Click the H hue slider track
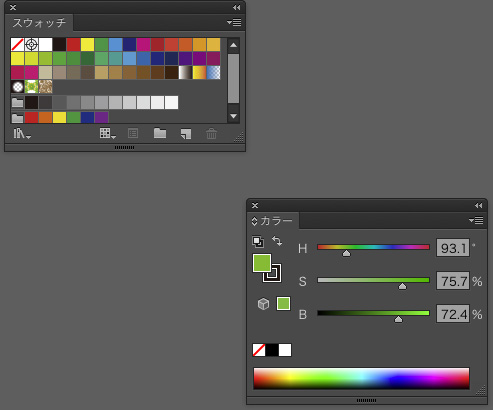 pyautogui.click(x=373, y=247)
